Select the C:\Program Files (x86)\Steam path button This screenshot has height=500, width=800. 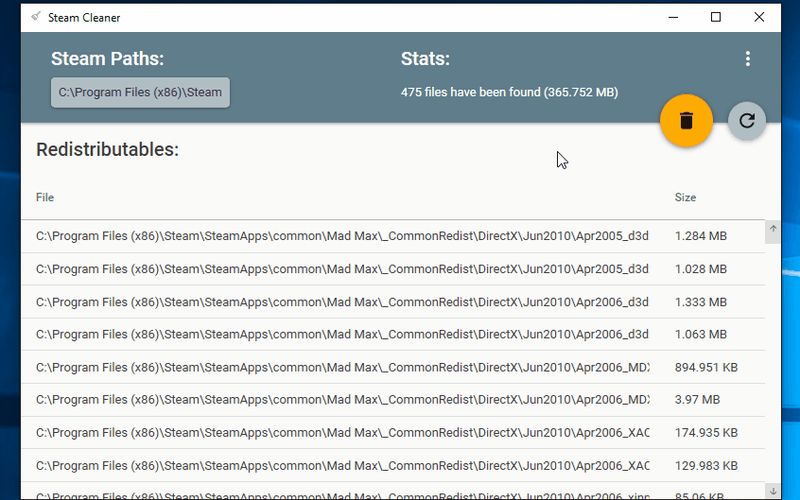click(x=140, y=92)
